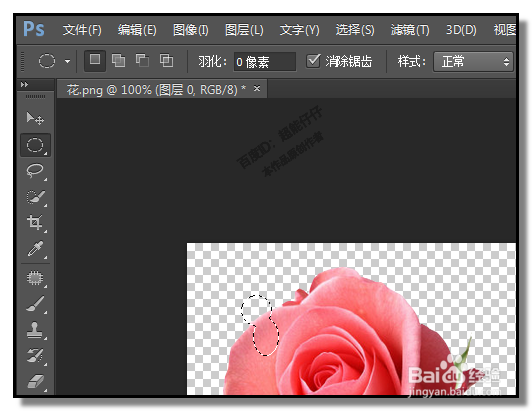Click the Photoshop Ps logo
This screenshot has width=532, height=411.
click(34, 29)
